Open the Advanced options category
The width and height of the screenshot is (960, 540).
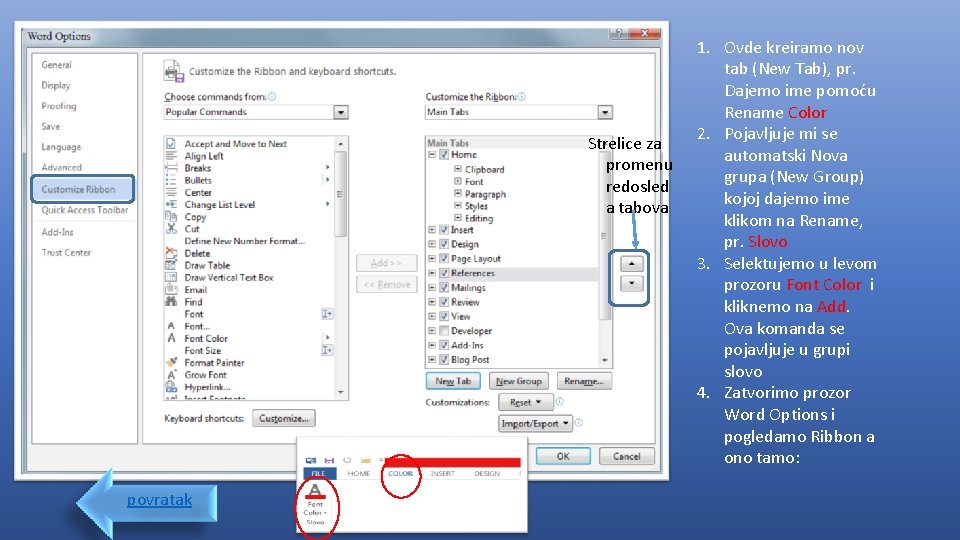[61, 167]
